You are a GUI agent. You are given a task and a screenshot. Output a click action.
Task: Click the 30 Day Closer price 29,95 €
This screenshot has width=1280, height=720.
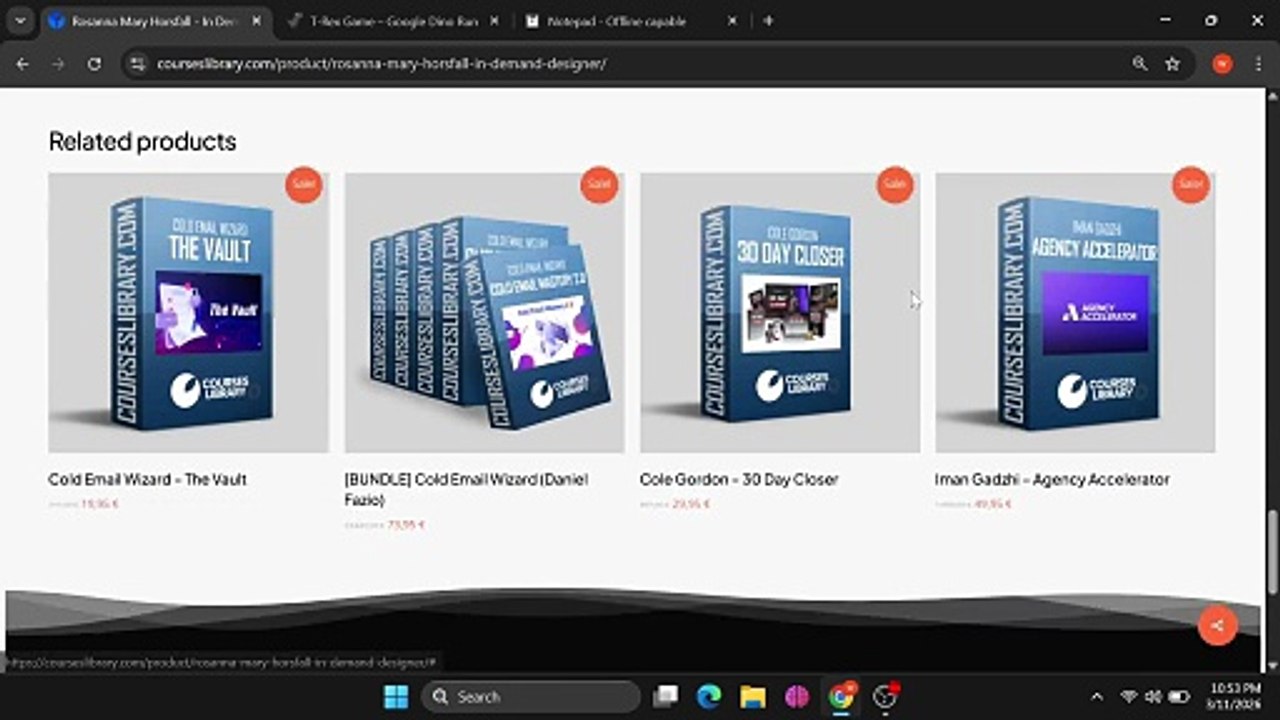[691, 504]
